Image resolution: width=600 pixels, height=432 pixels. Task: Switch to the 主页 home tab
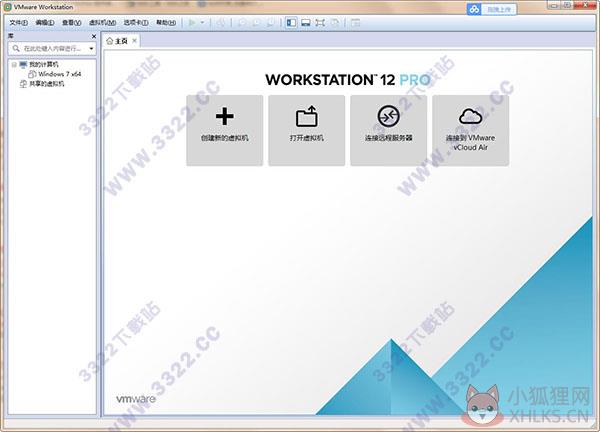[x=121, y=41]
